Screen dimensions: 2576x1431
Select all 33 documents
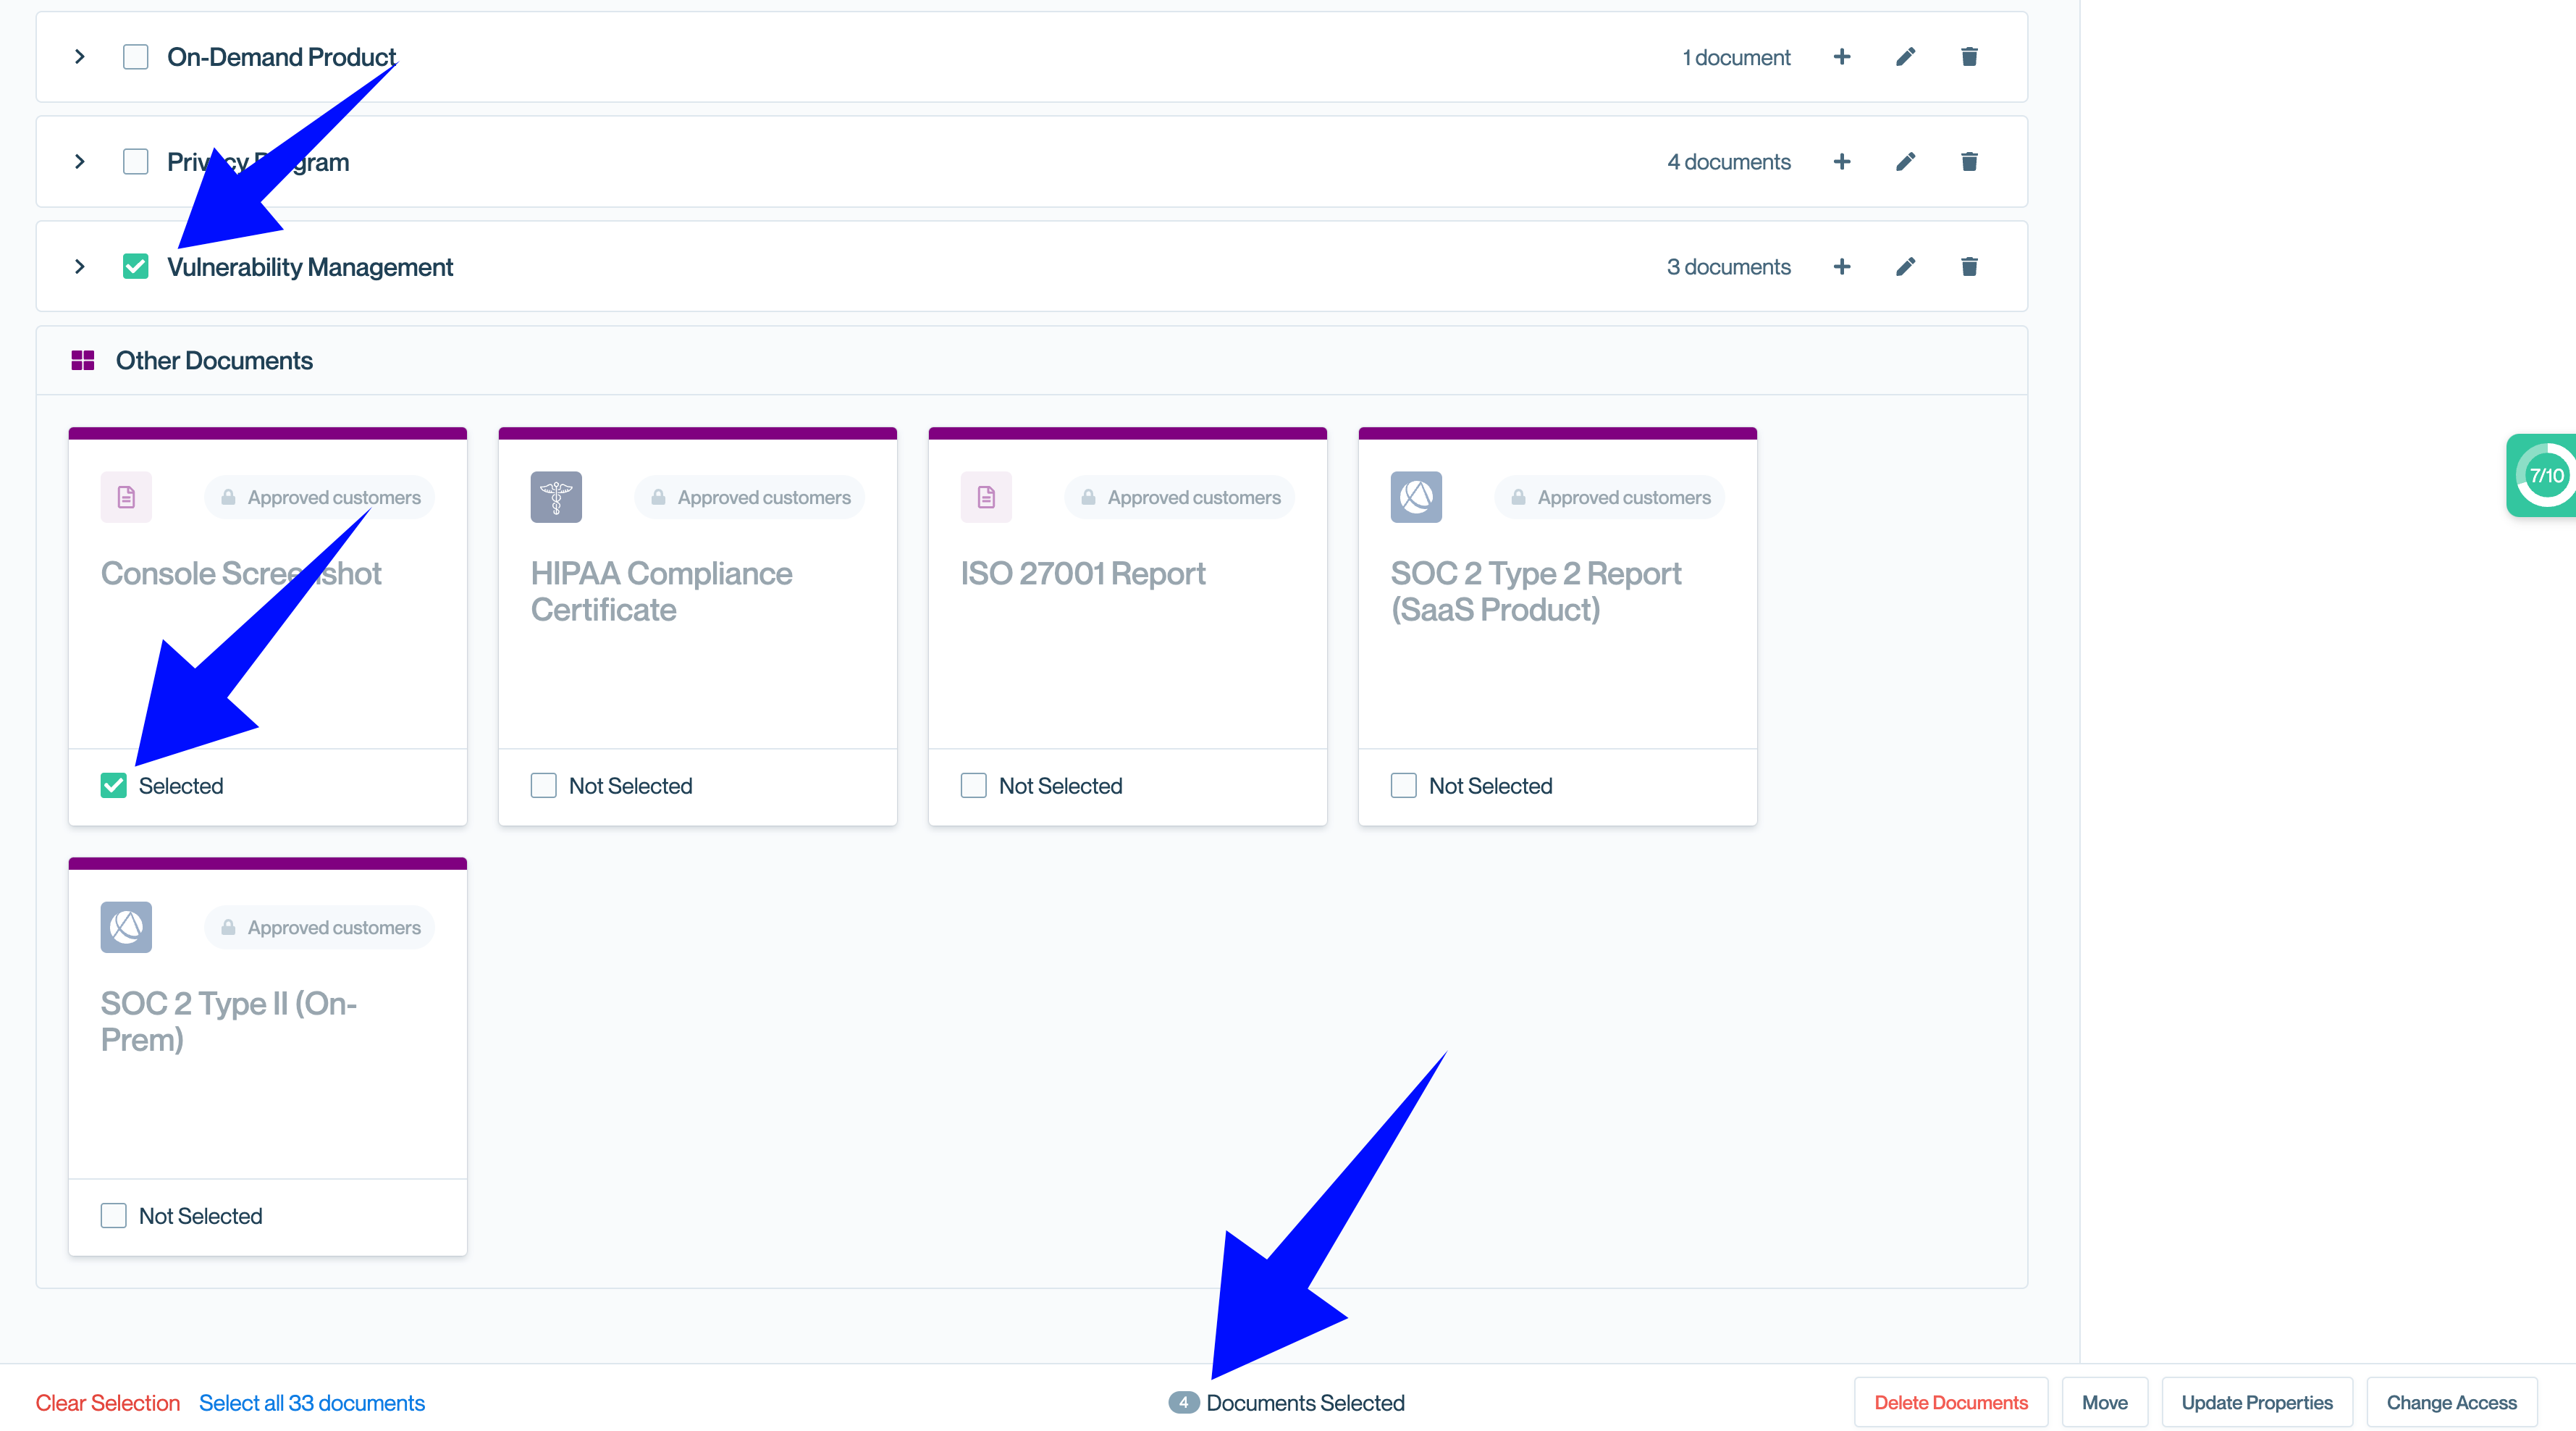coord(311,1403)
